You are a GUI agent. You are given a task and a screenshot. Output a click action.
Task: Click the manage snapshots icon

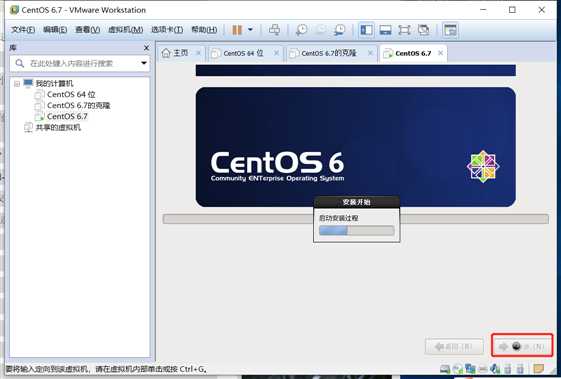click(339, 30)
